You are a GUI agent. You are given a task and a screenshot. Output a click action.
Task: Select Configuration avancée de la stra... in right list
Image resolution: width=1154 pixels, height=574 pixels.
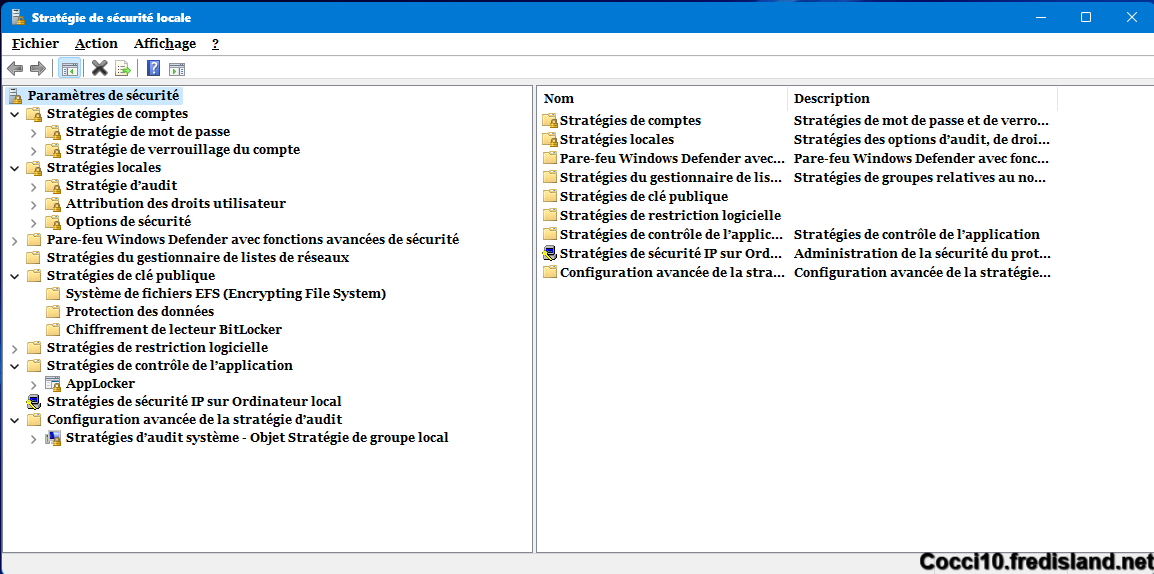[670, 273]
